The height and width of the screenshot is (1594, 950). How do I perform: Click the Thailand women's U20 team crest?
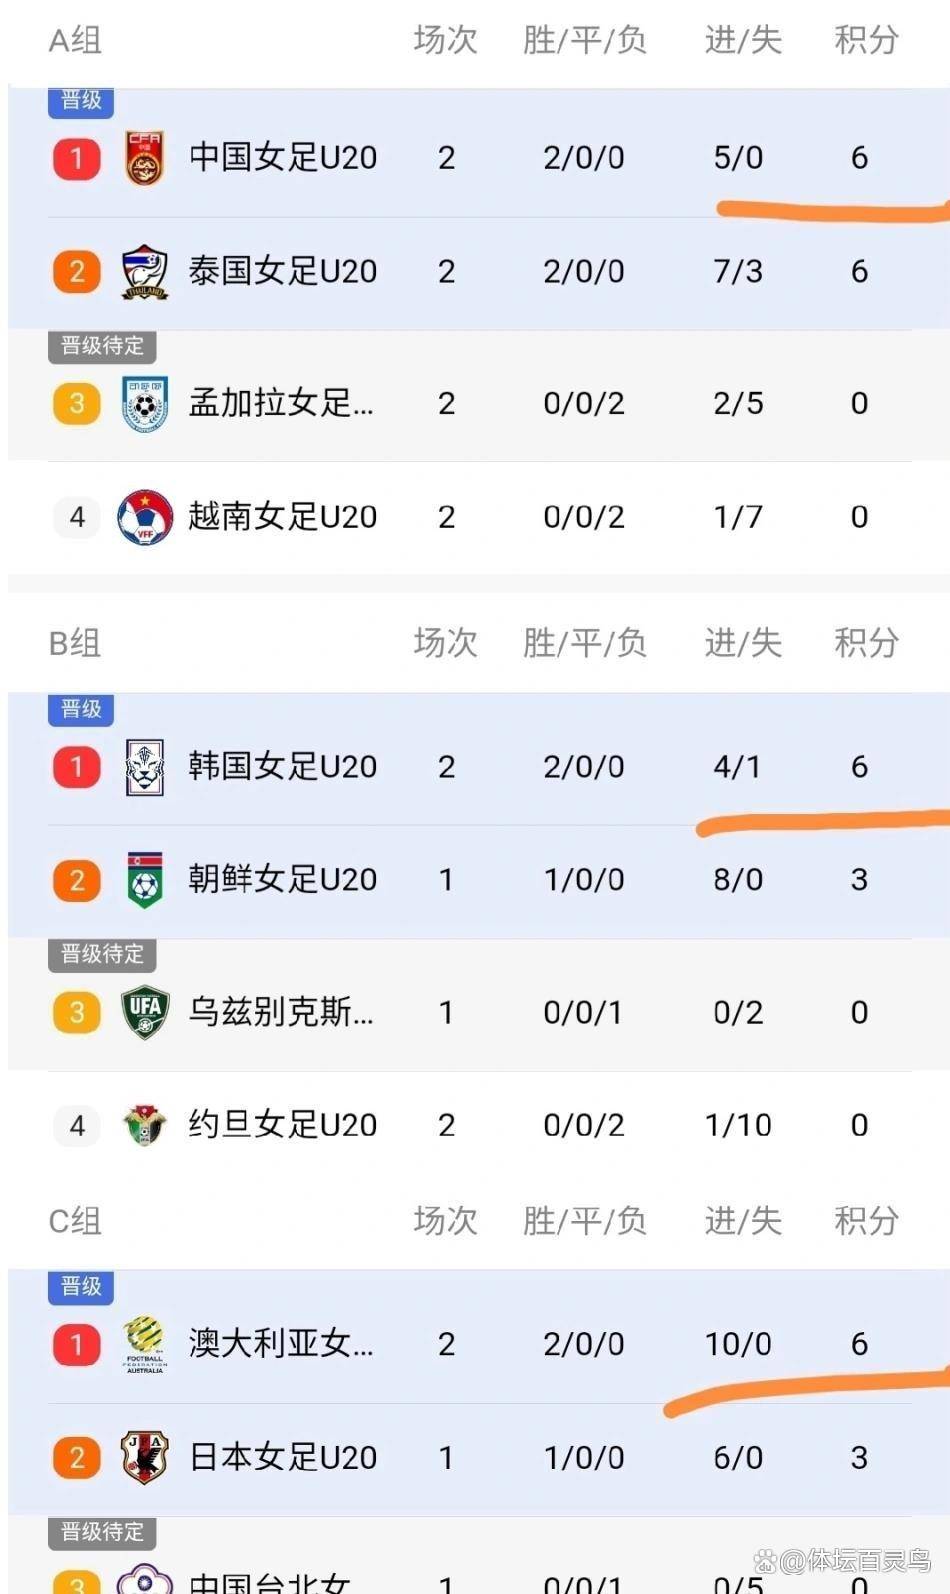[x=145, y=272]
